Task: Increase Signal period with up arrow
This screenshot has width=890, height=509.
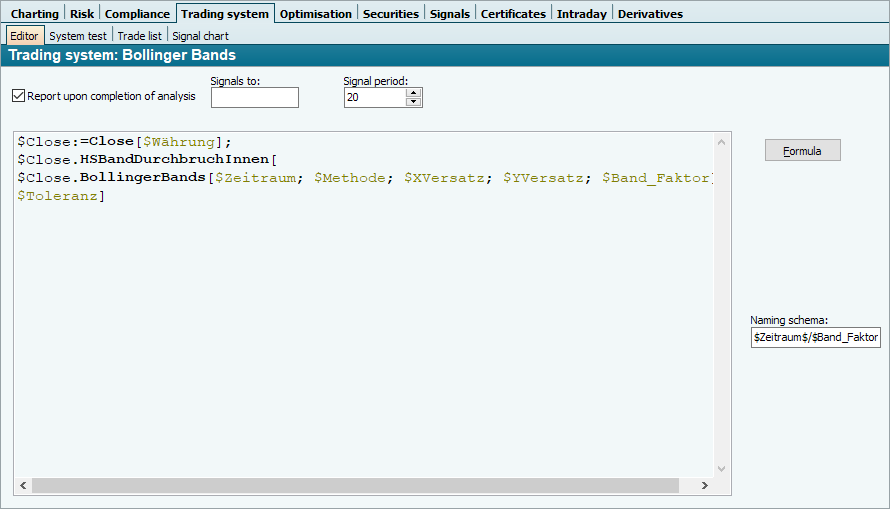Action: pos(414,93)
